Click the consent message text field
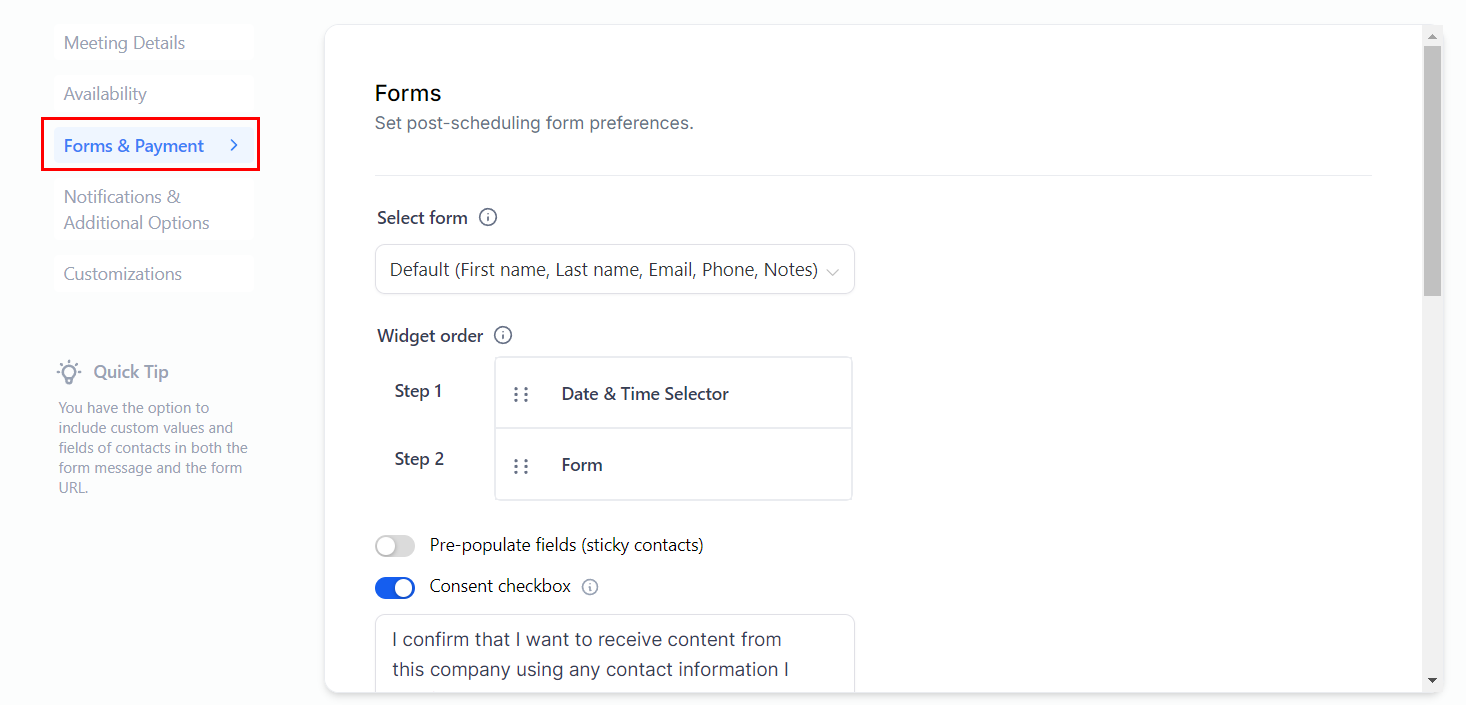 point(614,654)
